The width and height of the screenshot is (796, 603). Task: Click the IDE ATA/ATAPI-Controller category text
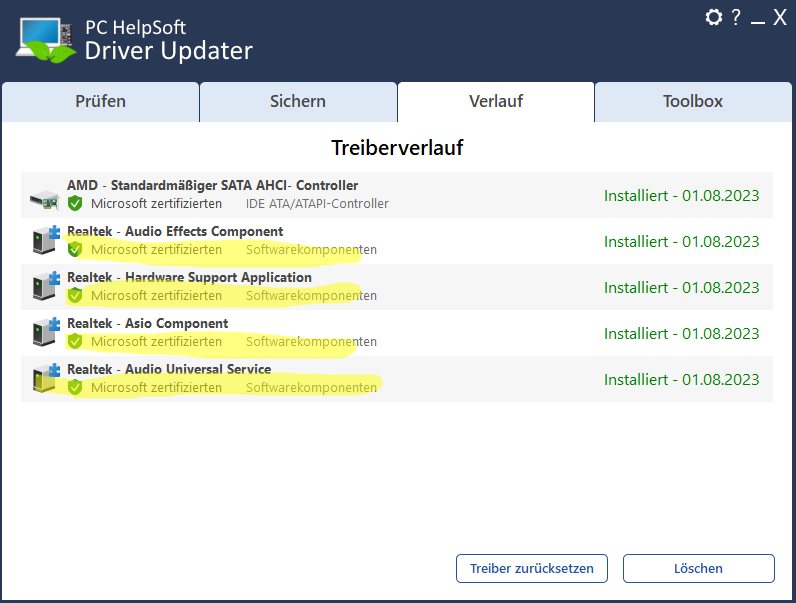click(317, 204)
